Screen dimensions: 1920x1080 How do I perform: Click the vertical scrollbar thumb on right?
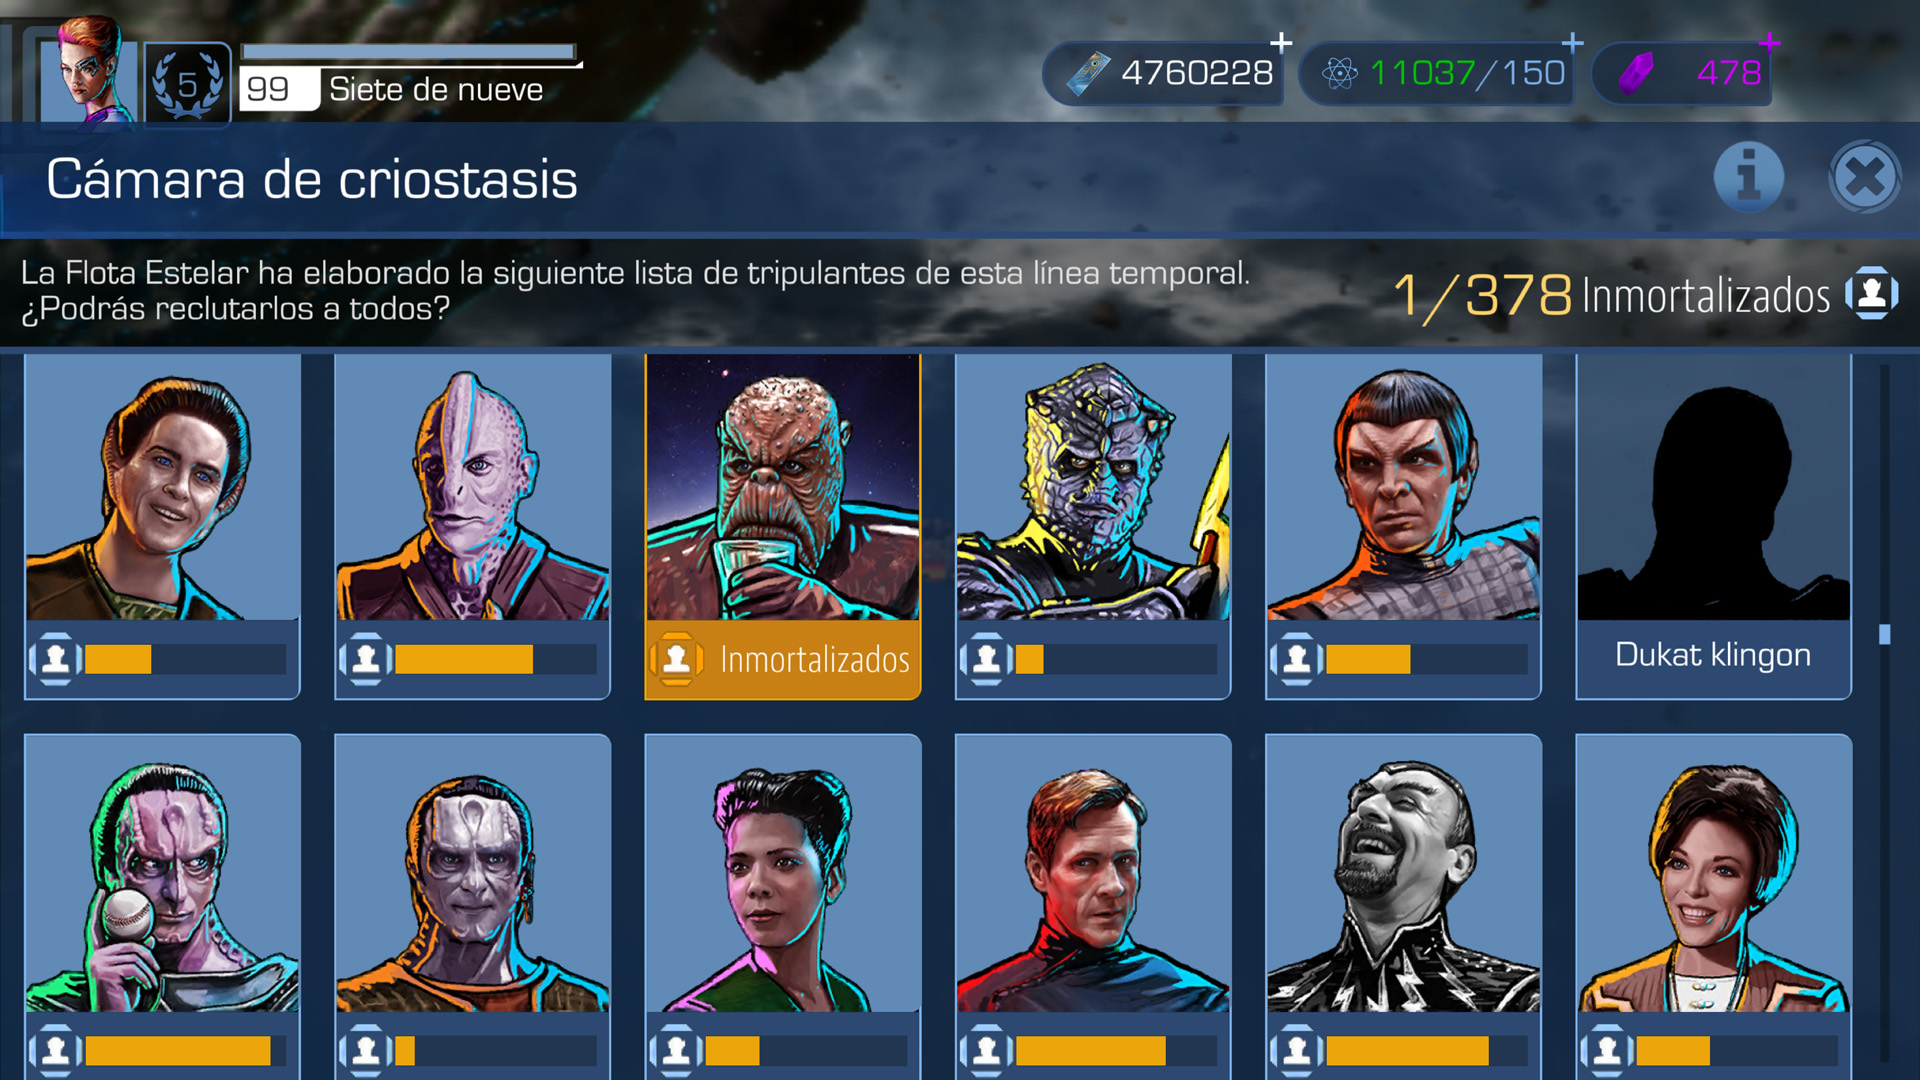click(1885, 634)
